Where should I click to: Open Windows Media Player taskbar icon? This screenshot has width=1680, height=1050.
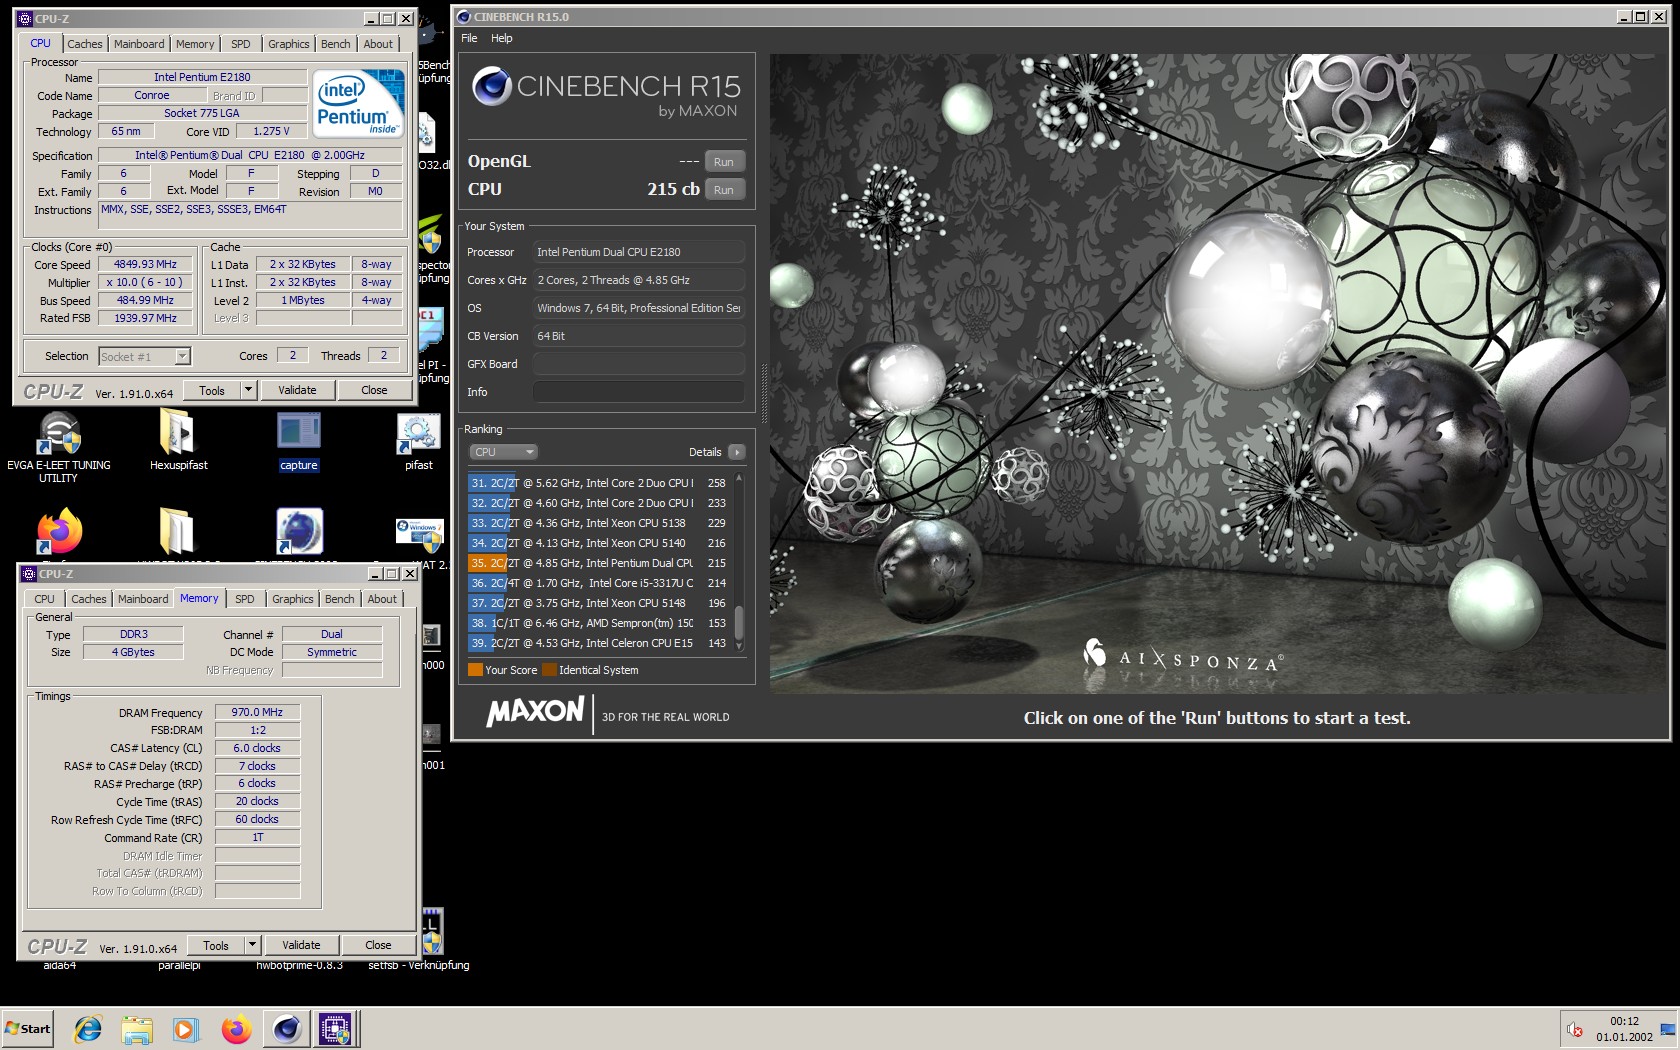[x=185, y=1029]
